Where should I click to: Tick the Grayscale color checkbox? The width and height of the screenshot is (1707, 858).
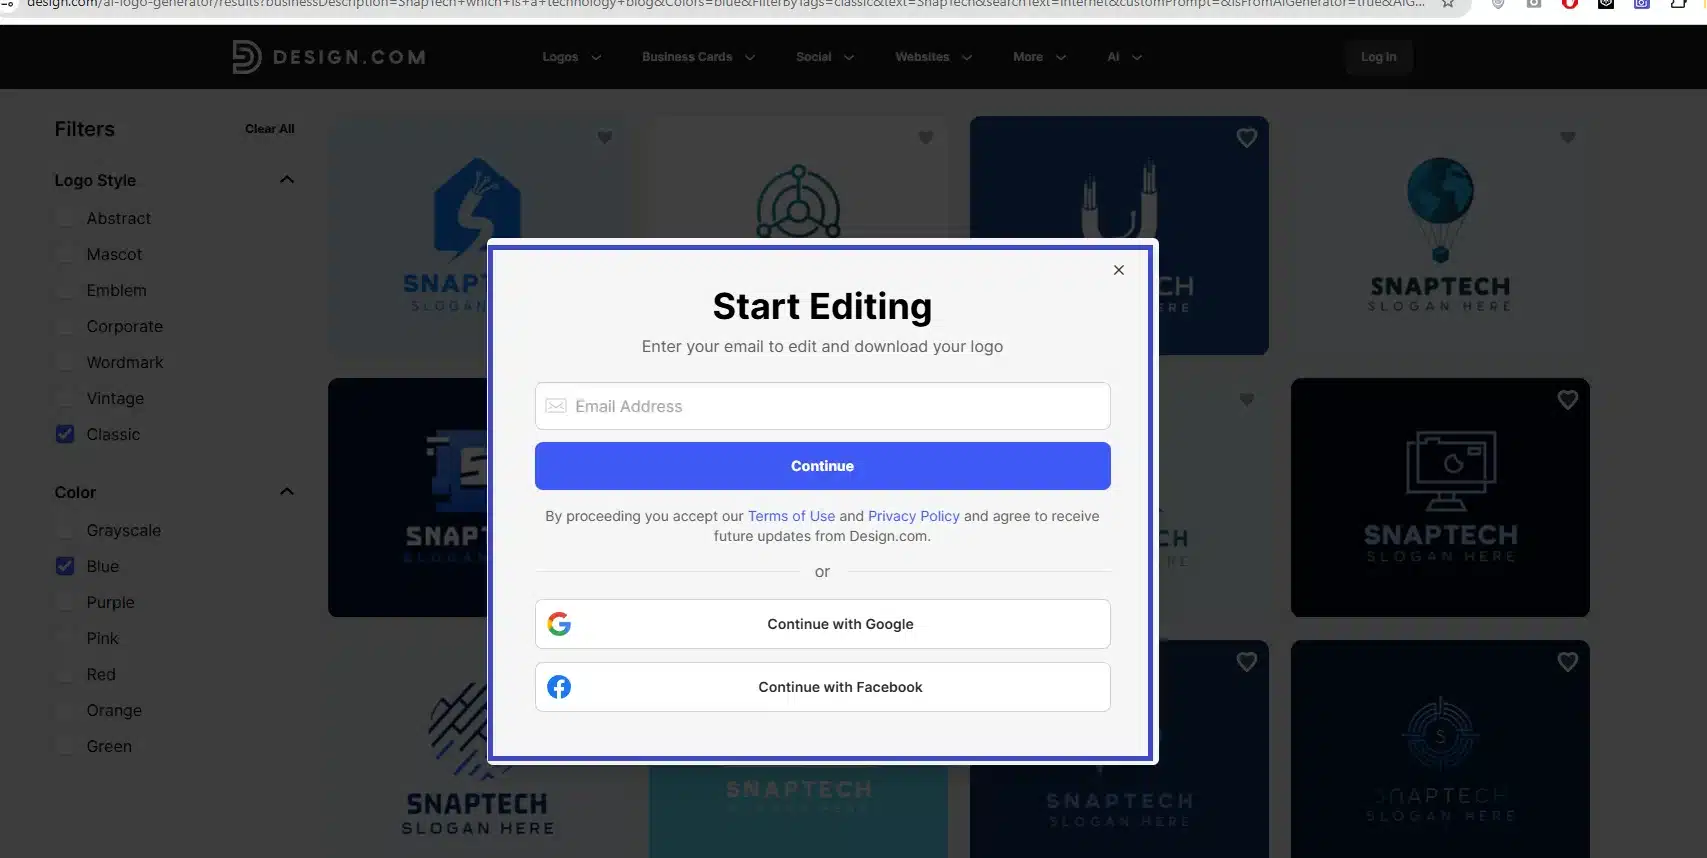coord(65,530)
